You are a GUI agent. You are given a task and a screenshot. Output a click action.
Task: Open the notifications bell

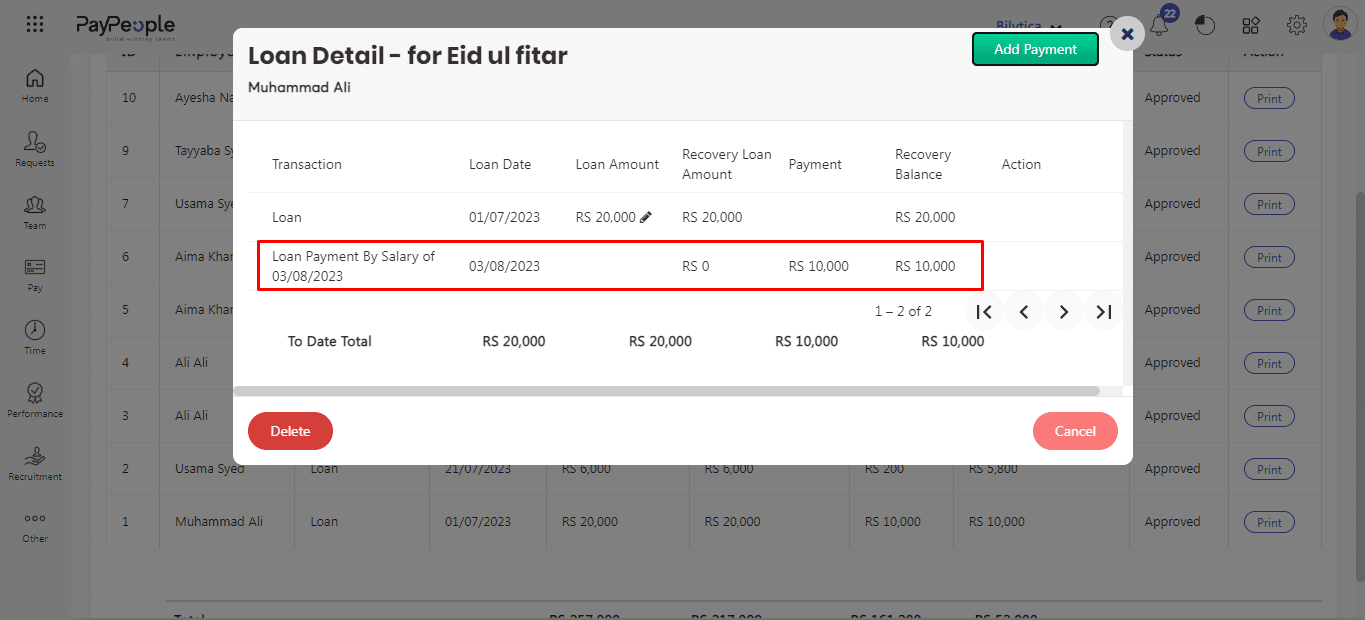tap(1160, 26)
